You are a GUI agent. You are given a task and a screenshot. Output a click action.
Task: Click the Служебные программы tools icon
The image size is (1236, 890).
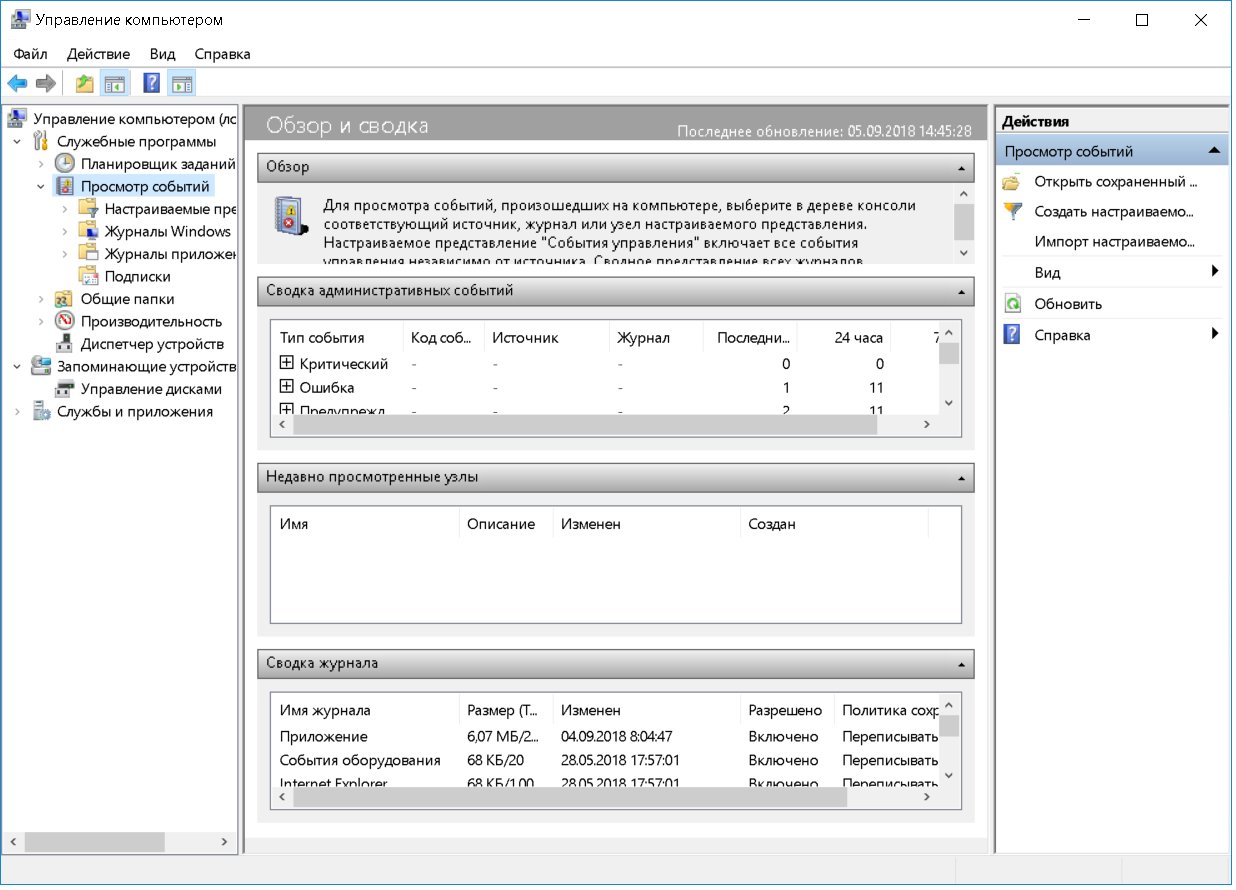pos(41,141)
